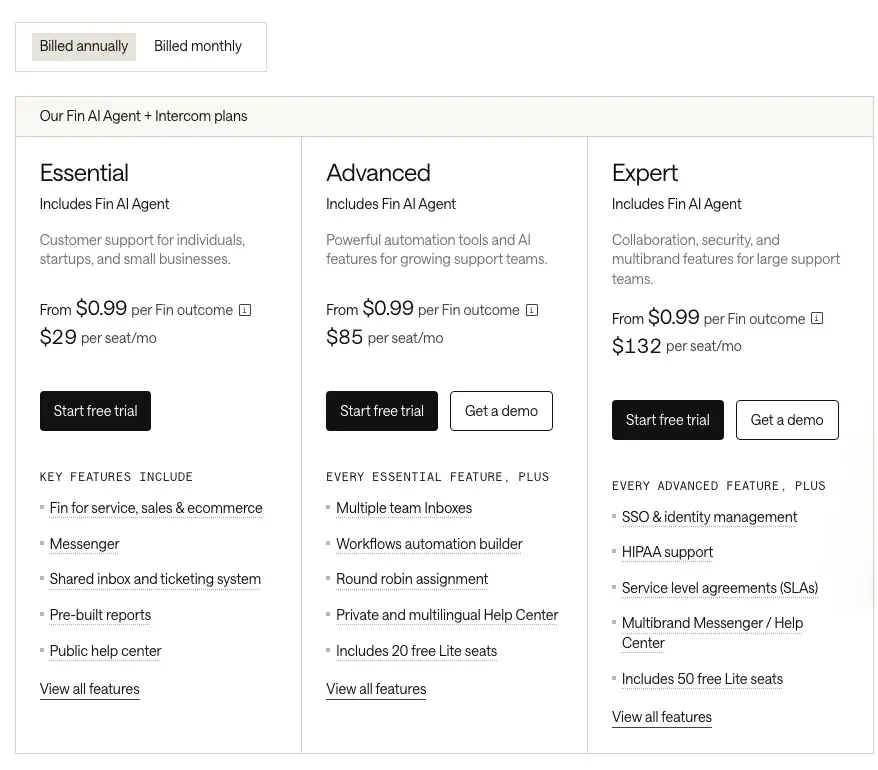Click the '$85' per seat price
878x770 pixels.
tap(344, 337)
